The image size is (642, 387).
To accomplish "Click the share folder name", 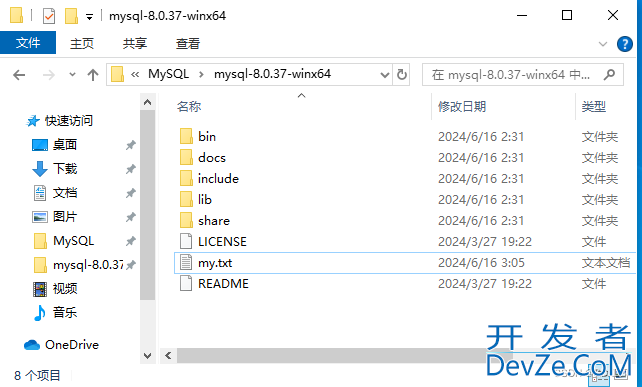I will [x=214, y=221].
